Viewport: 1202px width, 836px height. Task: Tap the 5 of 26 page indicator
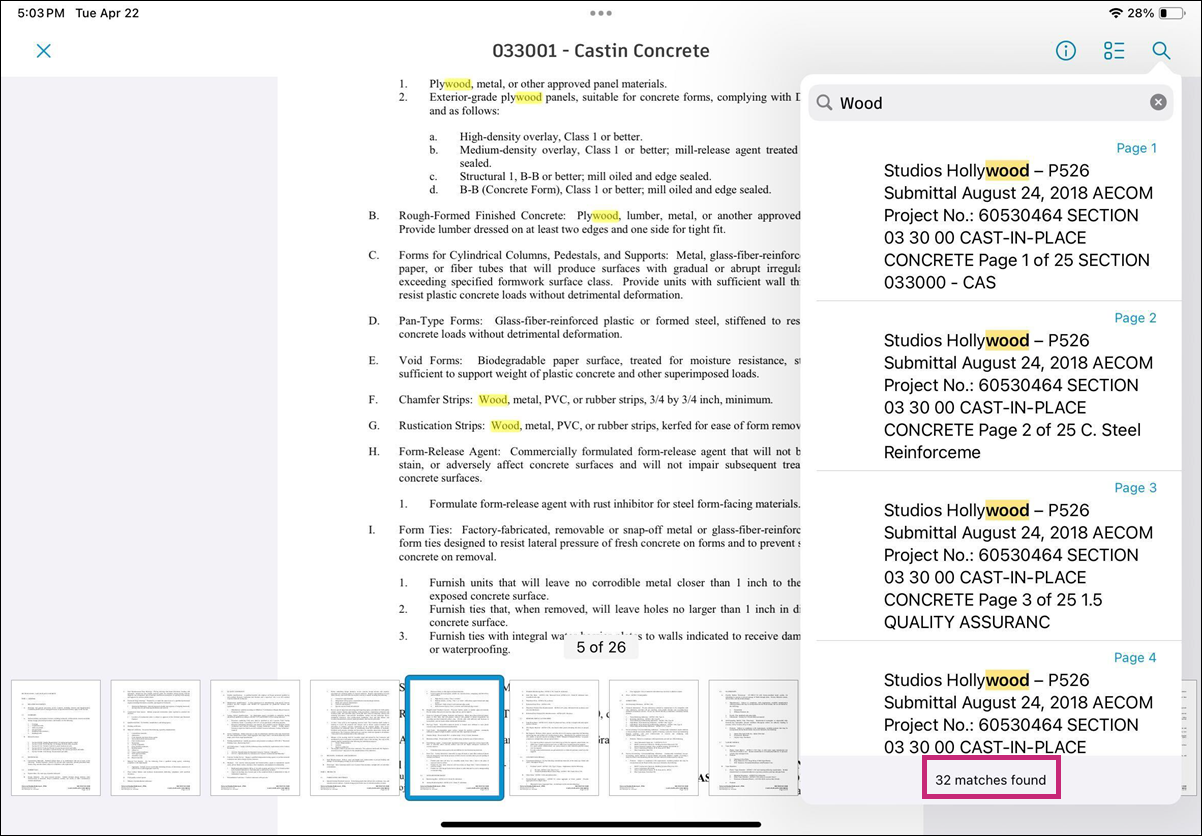point(601,647)
